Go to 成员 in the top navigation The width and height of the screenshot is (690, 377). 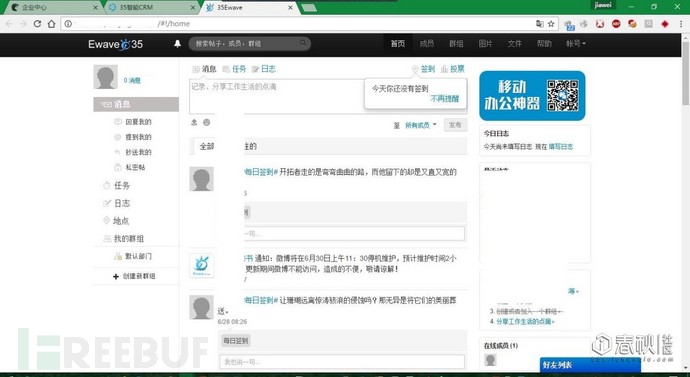pos(426,44)
